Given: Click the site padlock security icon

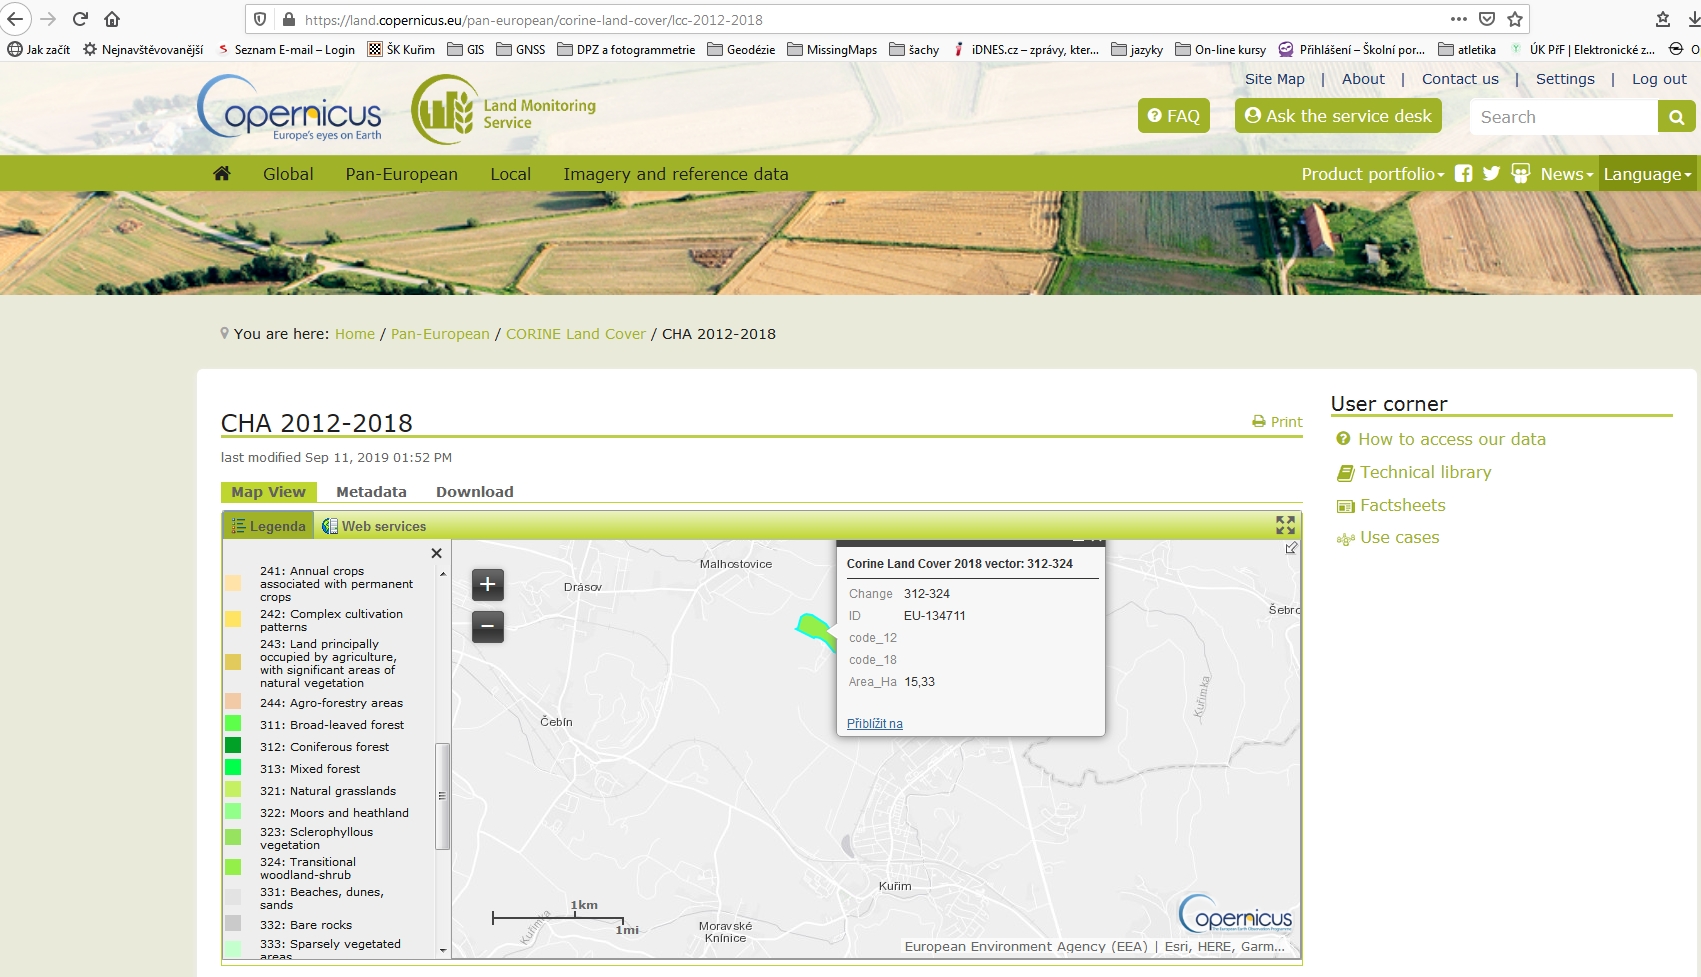Looking at the screenshot, I should tap(289, 19).
